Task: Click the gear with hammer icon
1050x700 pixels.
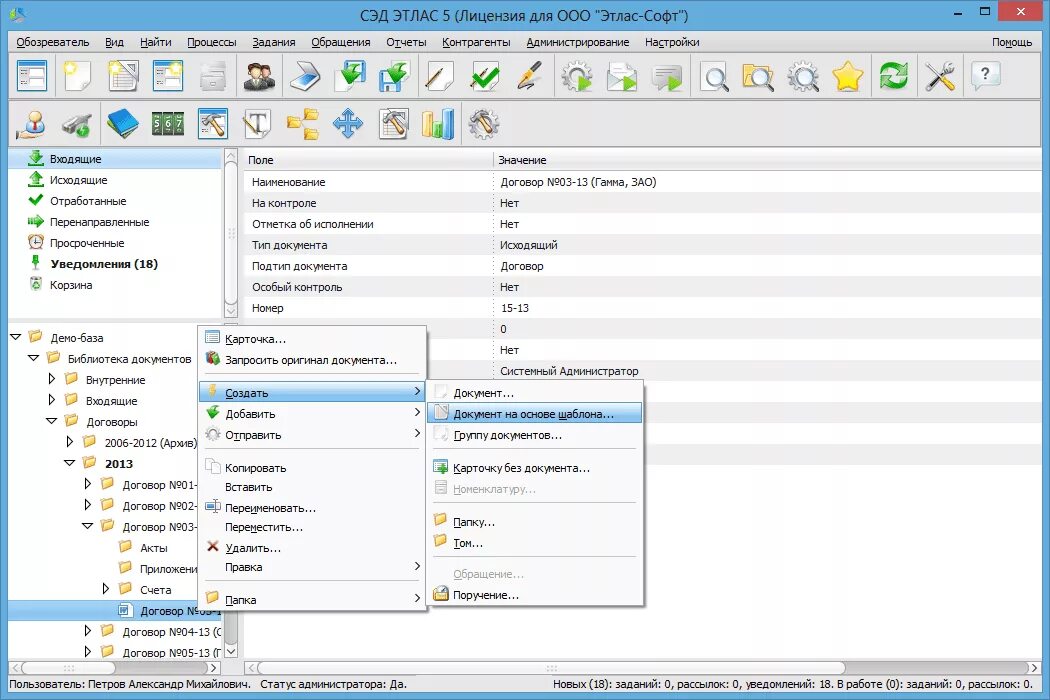Action: click(484, 124)
